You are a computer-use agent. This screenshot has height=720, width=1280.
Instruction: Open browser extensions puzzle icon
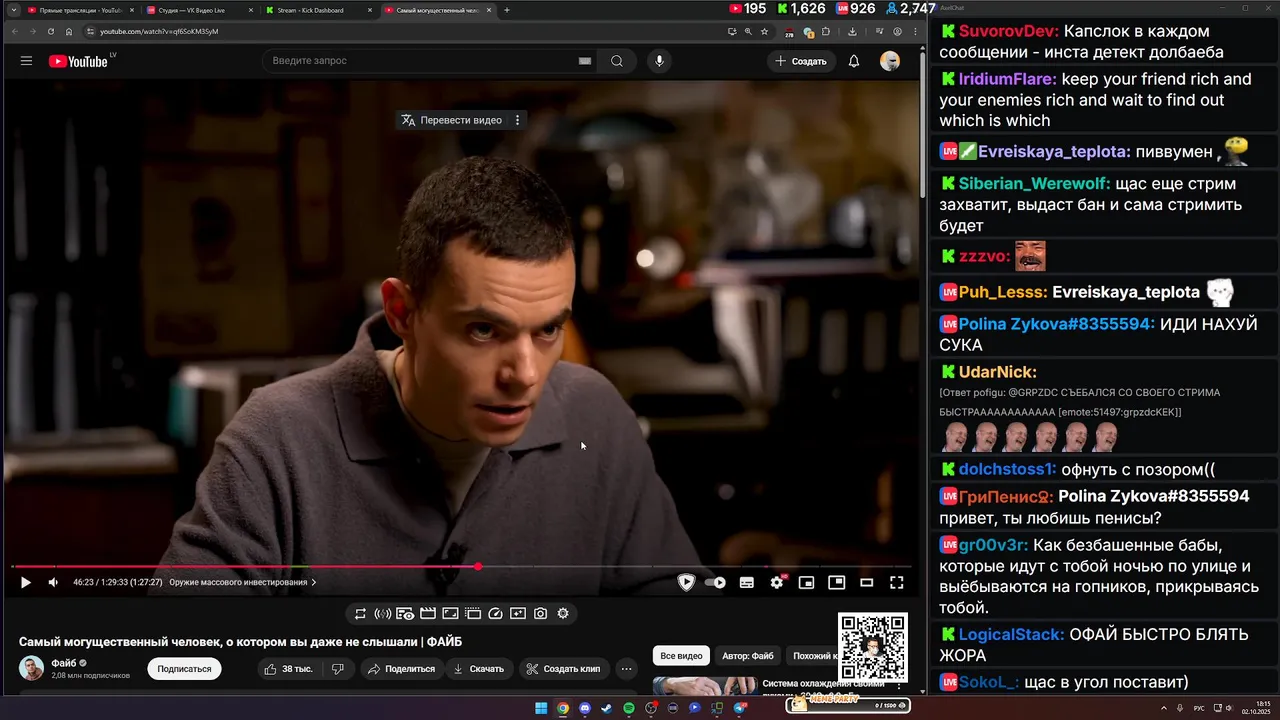pyautogui.click(x=826, y=31)
